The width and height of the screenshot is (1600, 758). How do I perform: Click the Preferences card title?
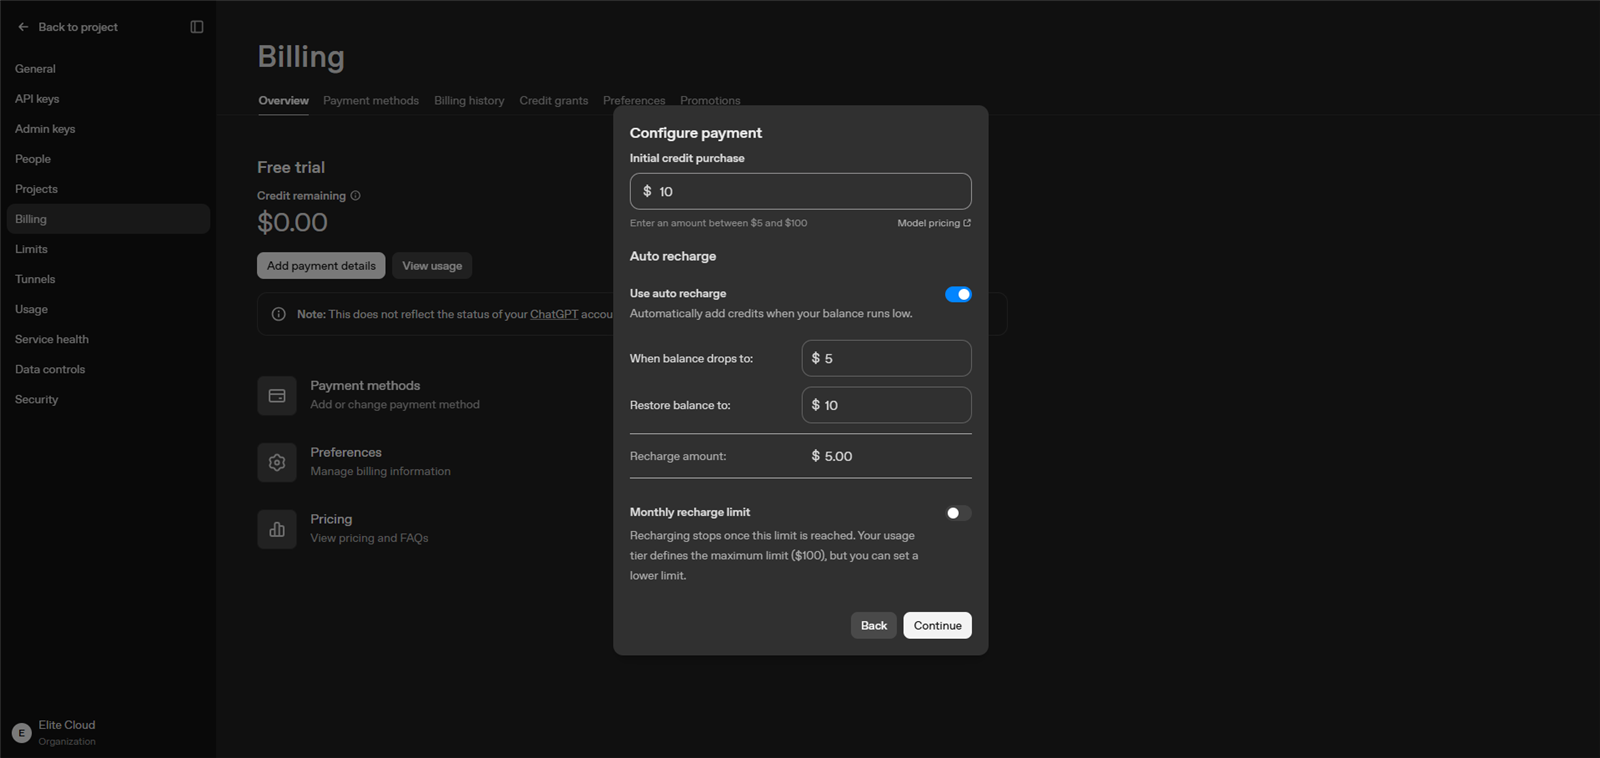(x=346, y=452)
